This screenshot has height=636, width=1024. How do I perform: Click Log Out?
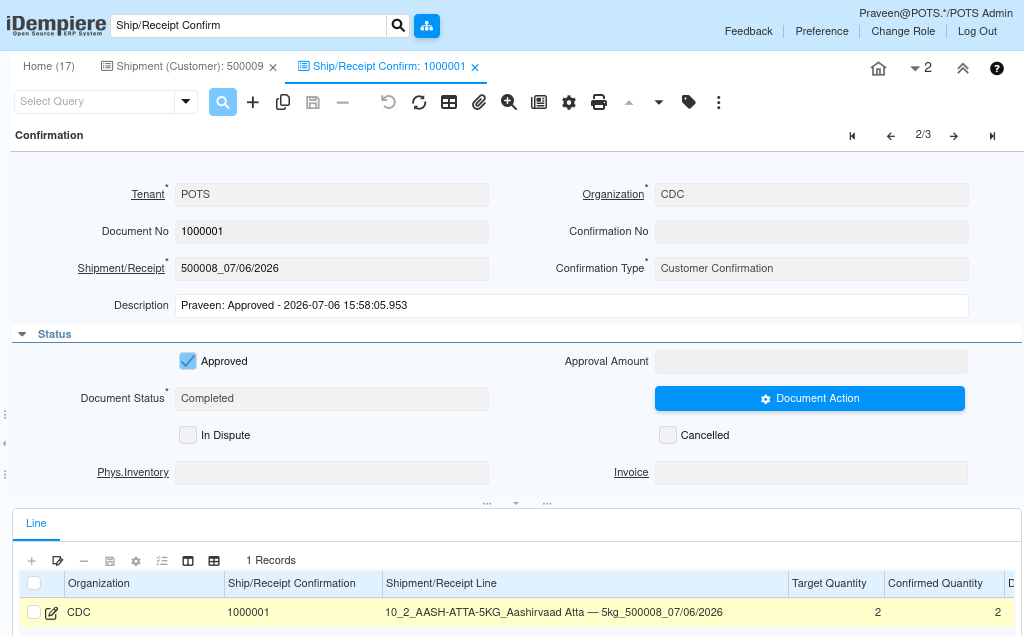point(977,31)
